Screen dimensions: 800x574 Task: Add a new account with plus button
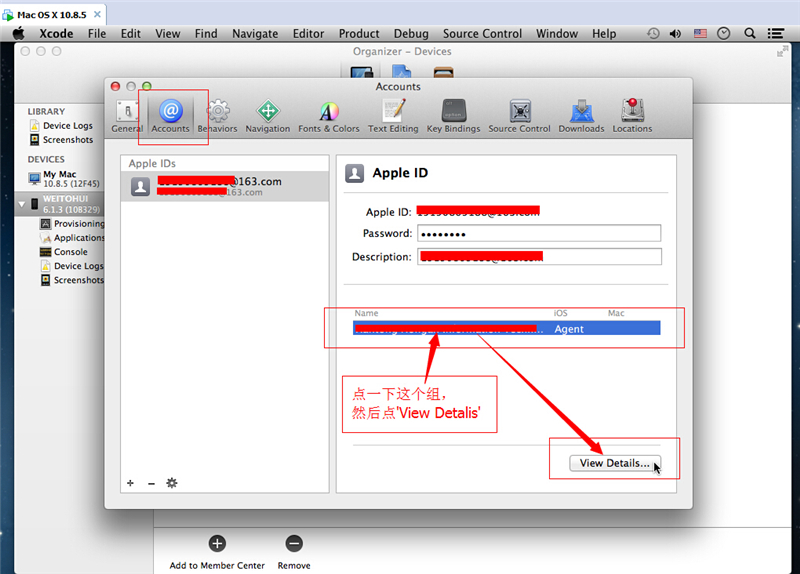131,483
